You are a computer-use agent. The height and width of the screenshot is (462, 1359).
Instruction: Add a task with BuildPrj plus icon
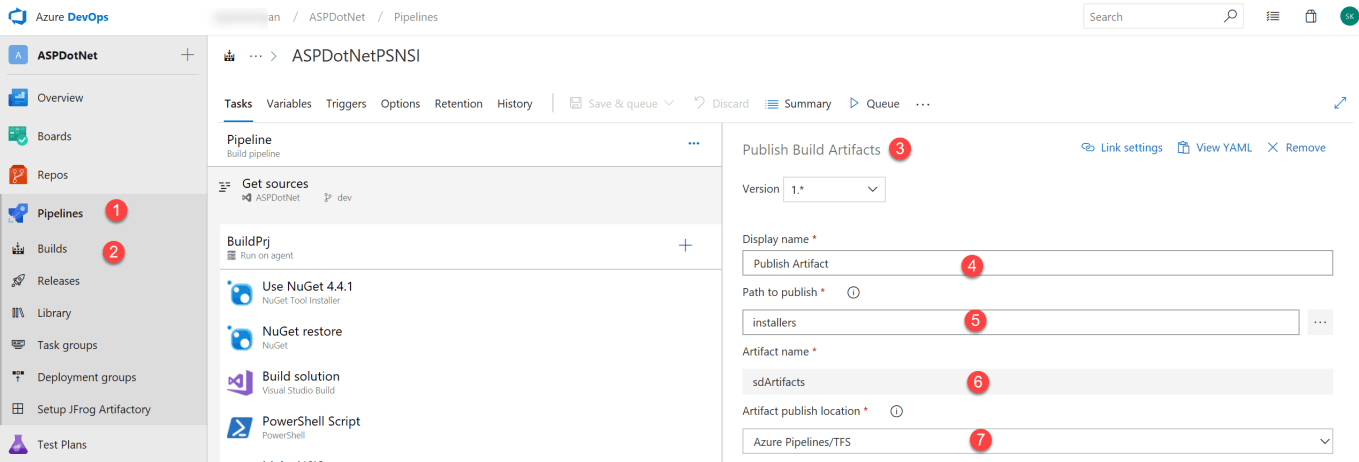point(685,246)
